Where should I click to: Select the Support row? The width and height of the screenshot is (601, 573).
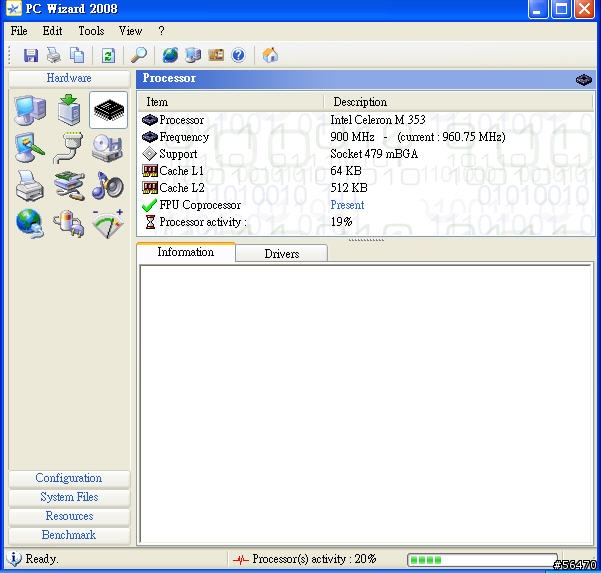[366, 154]
